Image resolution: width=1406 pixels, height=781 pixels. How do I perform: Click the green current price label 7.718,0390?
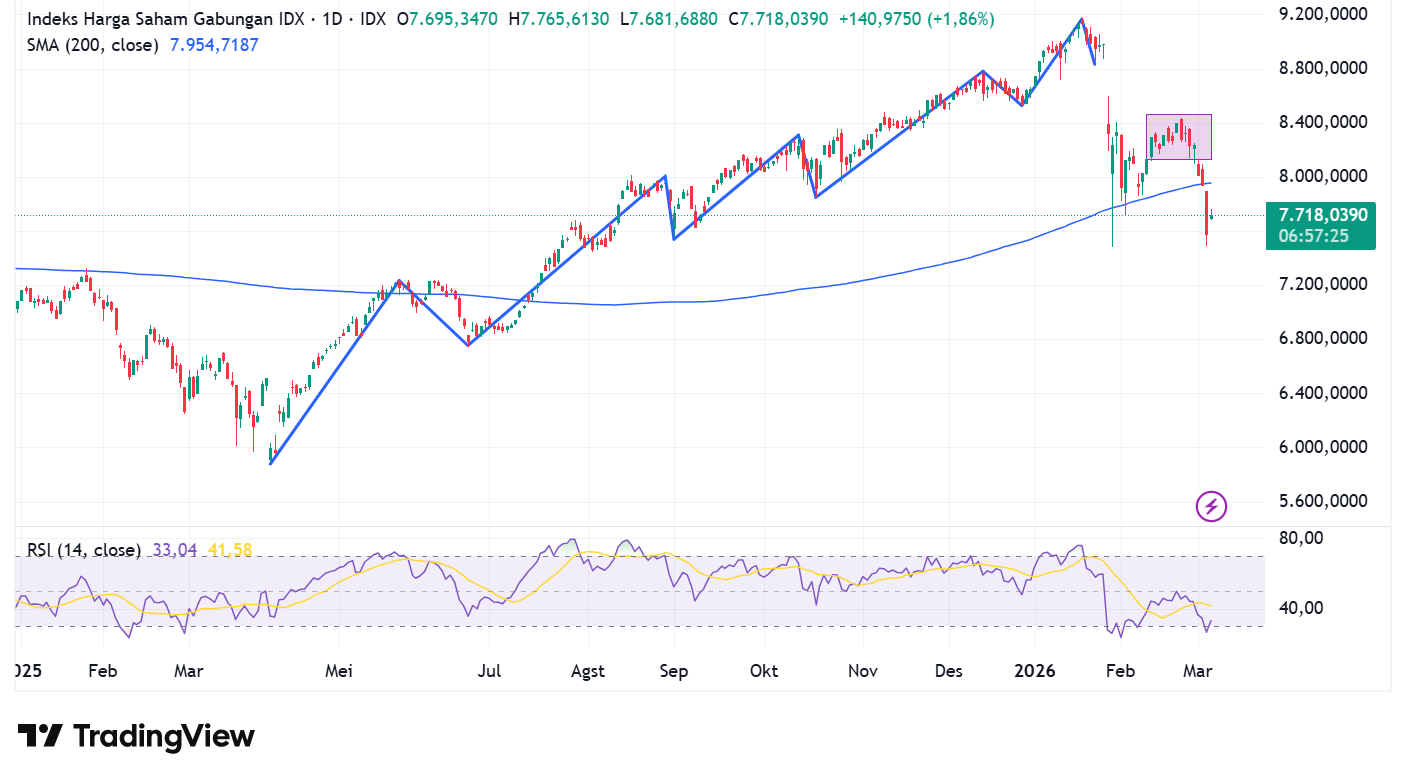click(x=1319, y=215)
